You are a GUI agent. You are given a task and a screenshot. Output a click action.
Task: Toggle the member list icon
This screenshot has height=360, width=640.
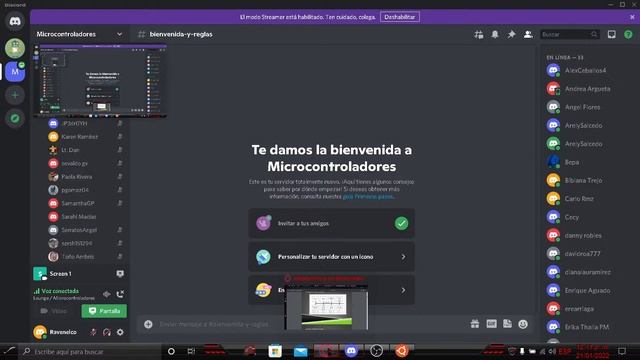tap(528, 35)
